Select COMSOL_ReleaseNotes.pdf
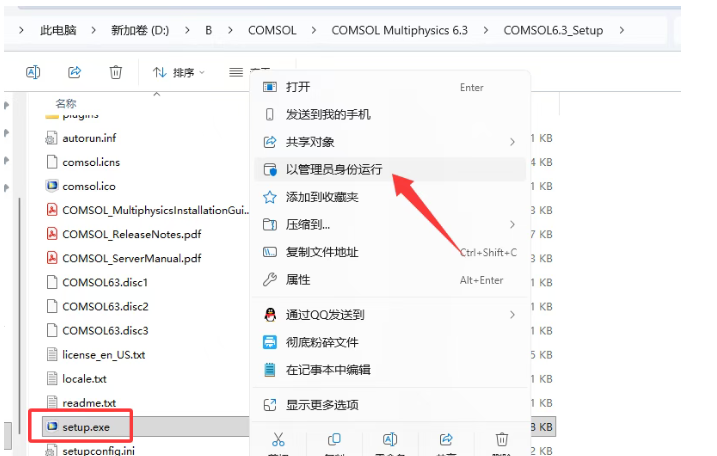Viewport: 717px width, 456px height. tap(132, 234)
